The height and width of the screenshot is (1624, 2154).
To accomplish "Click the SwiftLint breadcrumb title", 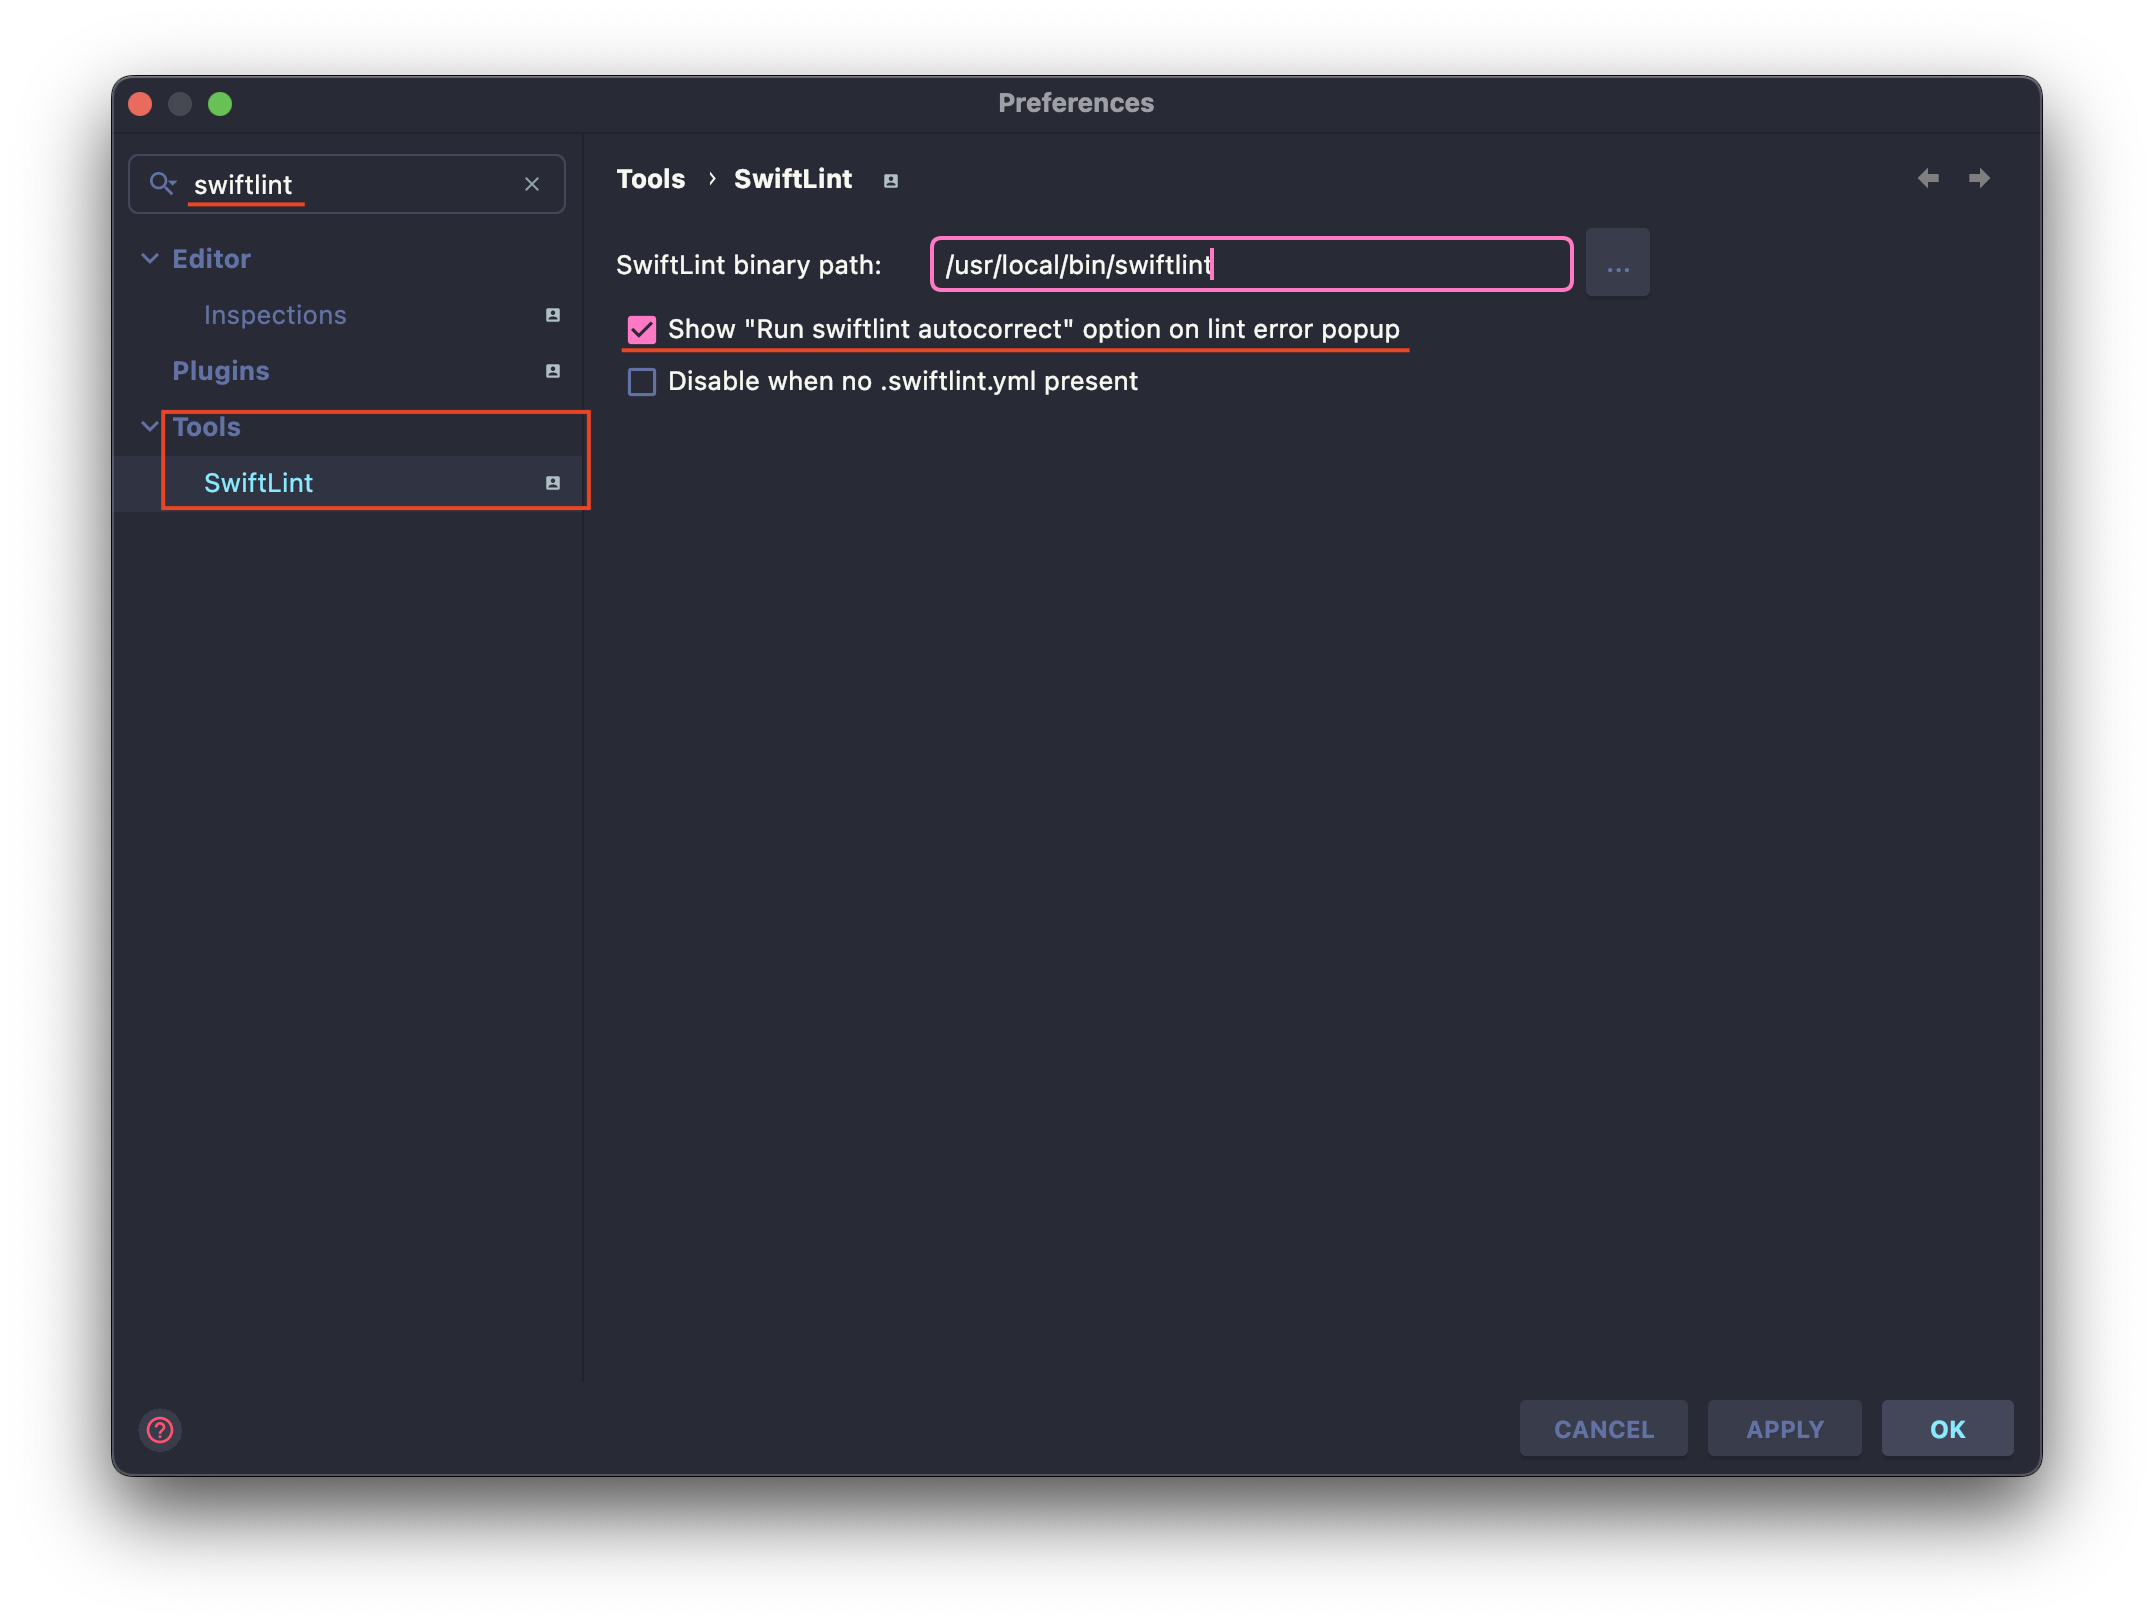I will (x=793, y=179).
